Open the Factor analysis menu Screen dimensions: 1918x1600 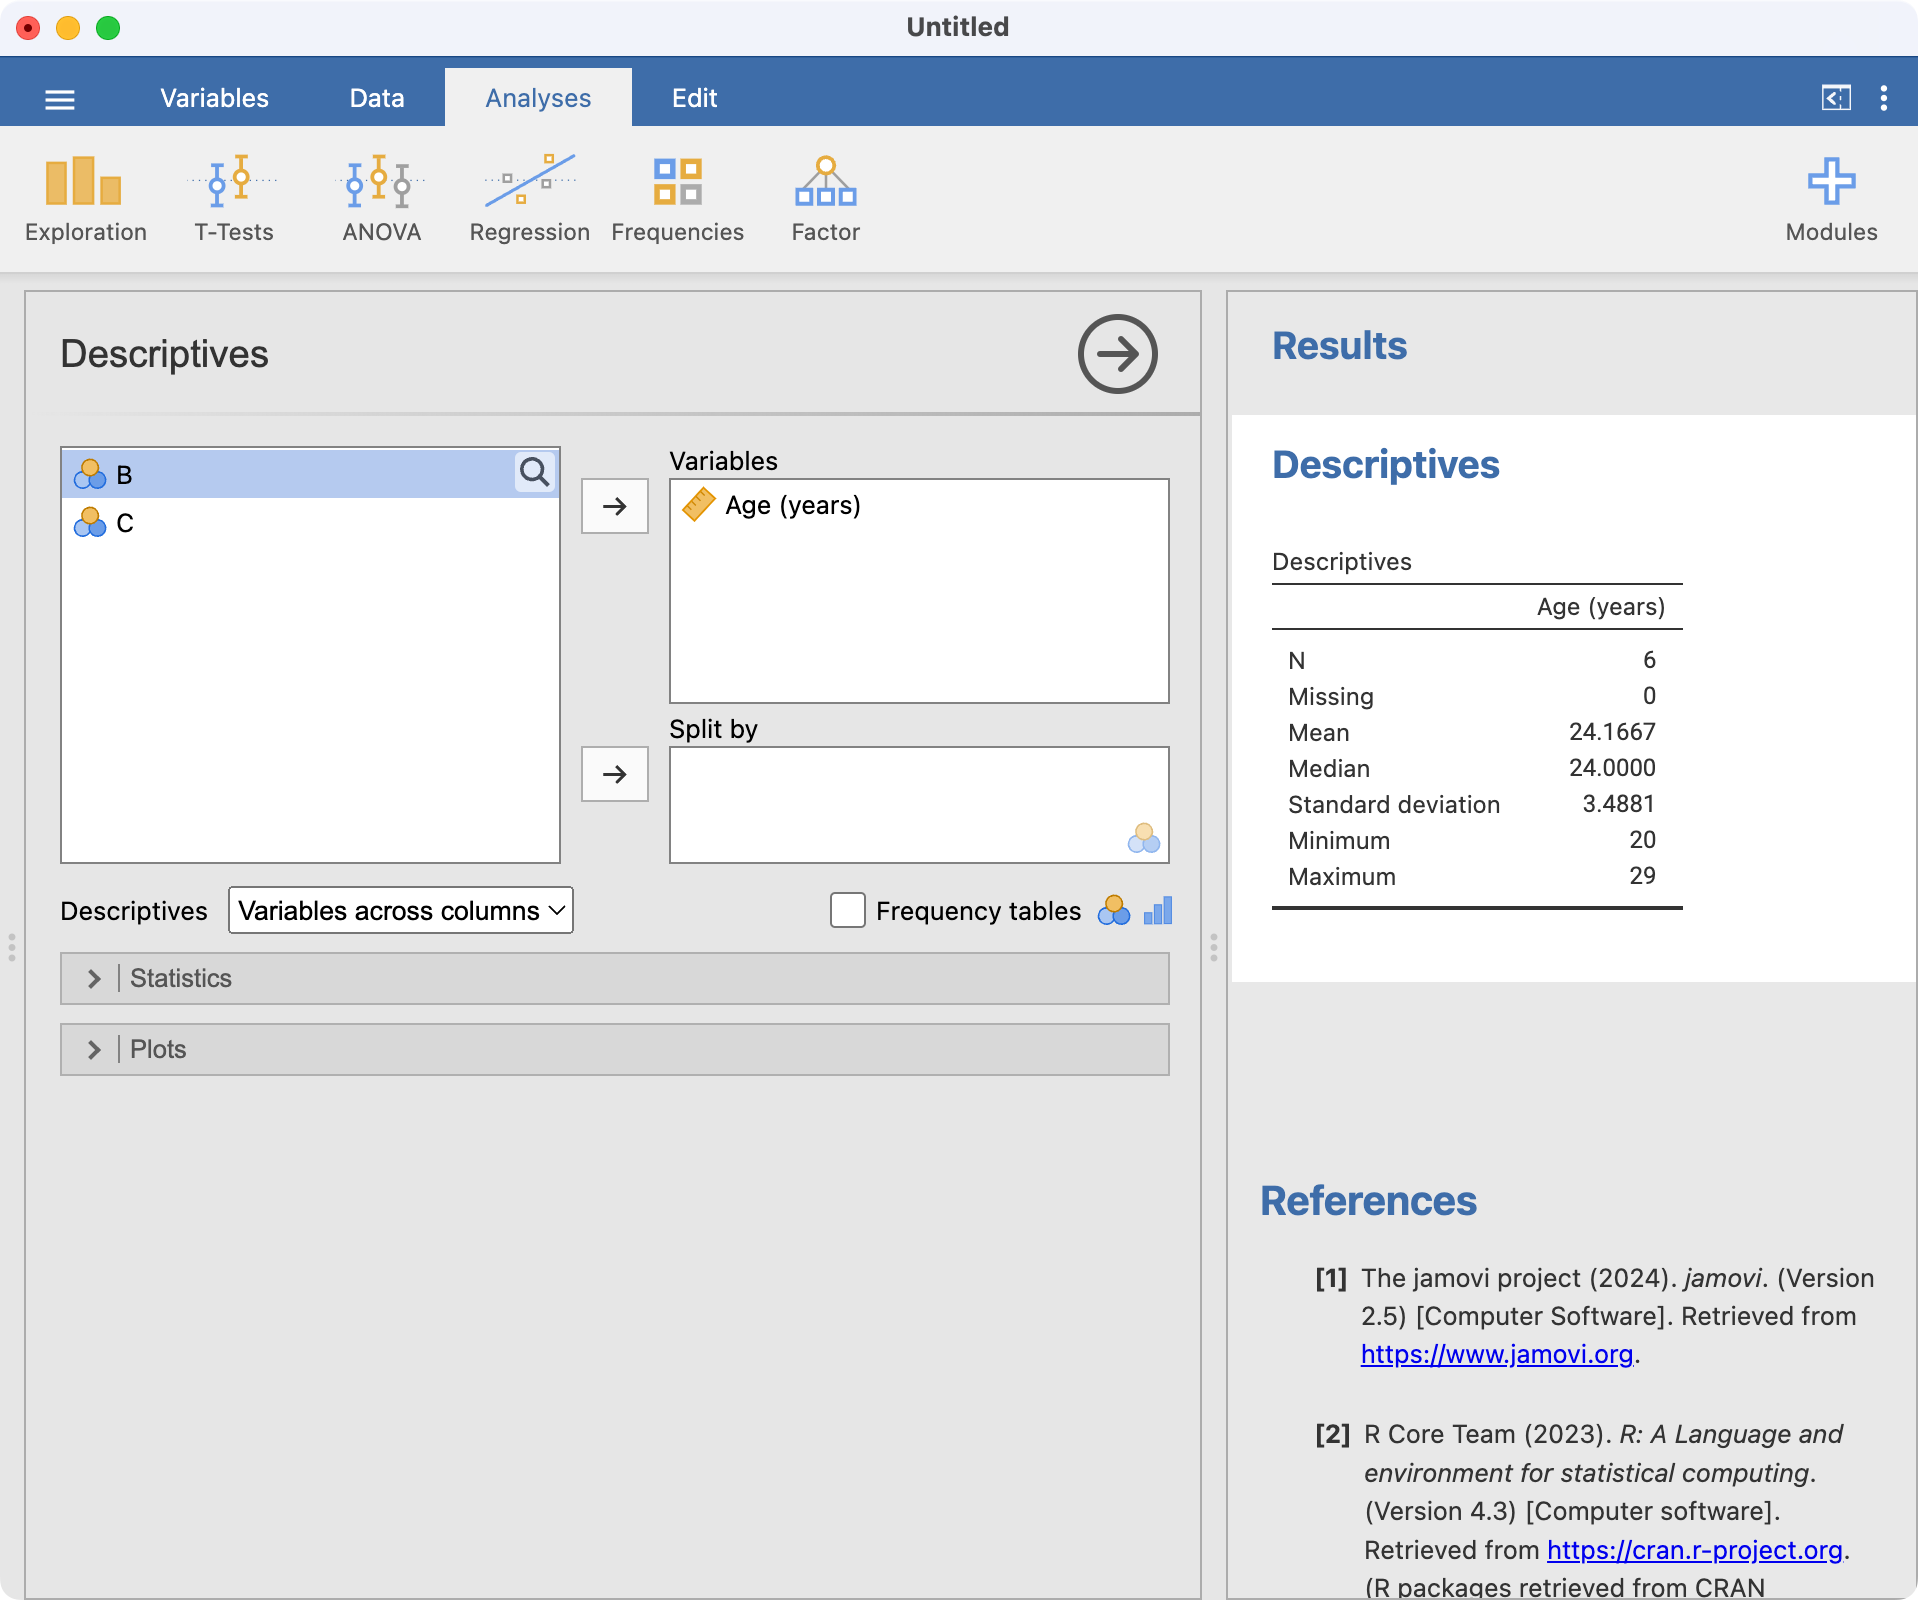(x=825, y=199)
